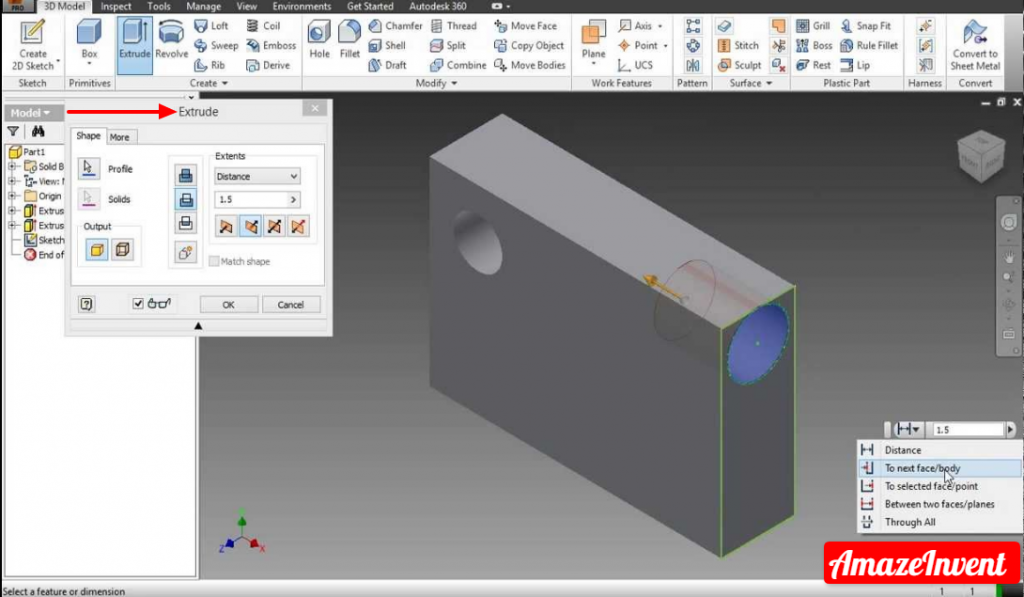The width and height of the screenshot is (1024, 597).
Task: Click the Profile selector button
Action: [x=89, y=169]
